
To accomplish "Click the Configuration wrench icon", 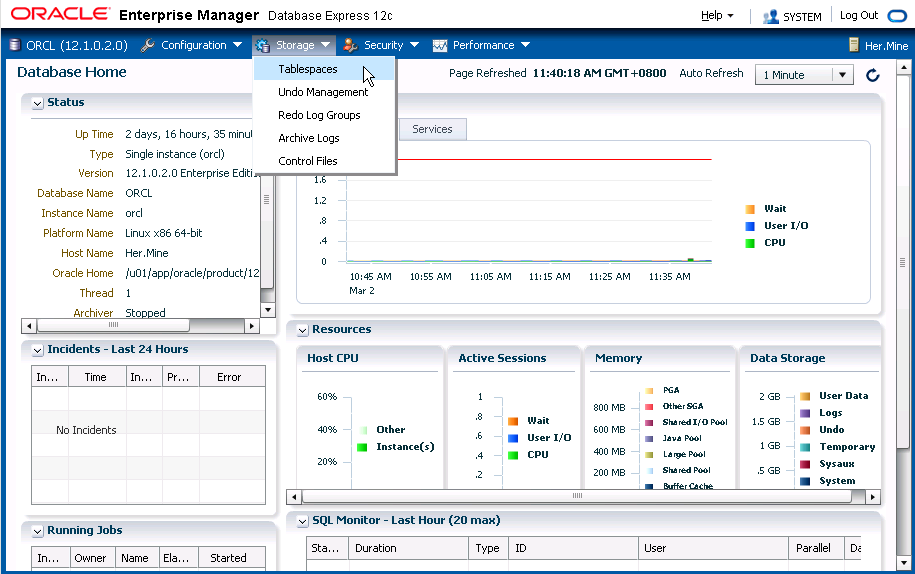I will 148,45.
